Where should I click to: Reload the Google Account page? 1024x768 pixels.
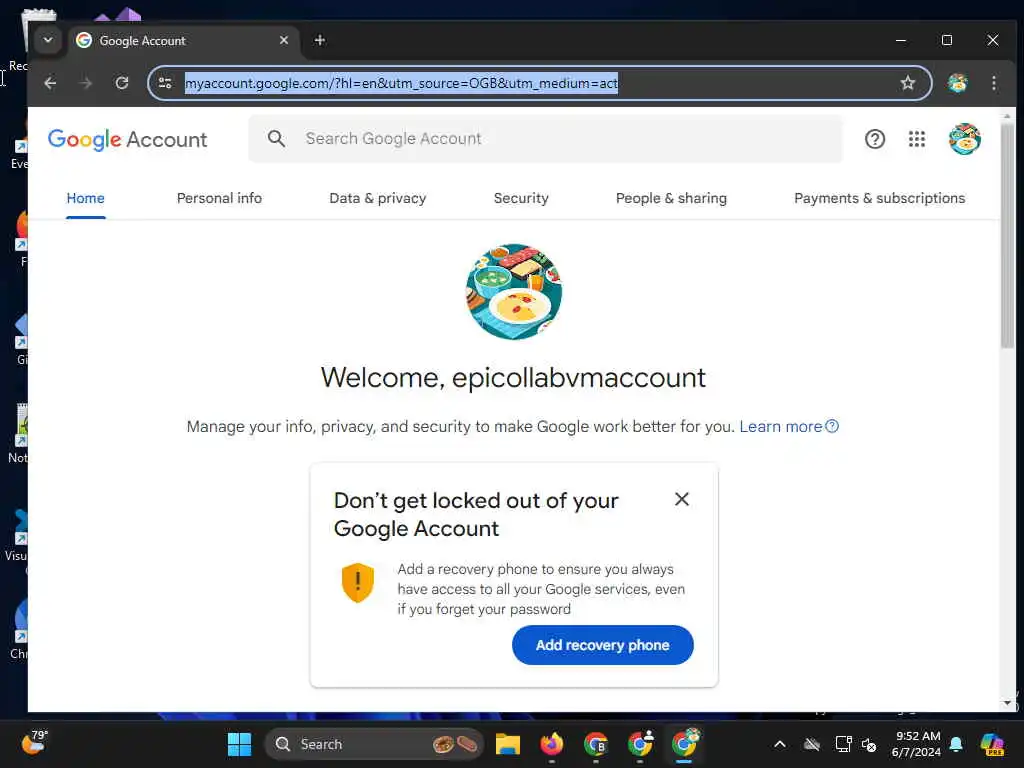coord(121,83)
